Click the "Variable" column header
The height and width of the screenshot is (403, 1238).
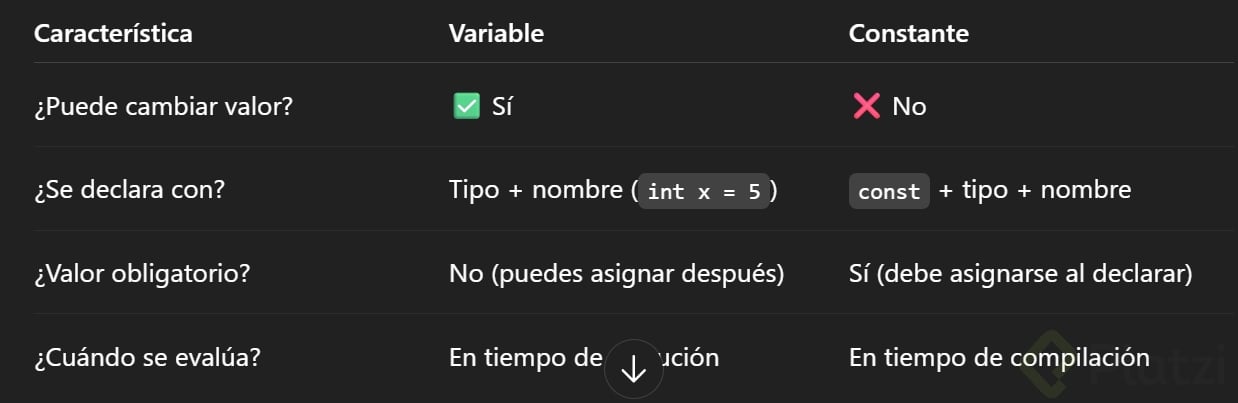tap(496, 33)
